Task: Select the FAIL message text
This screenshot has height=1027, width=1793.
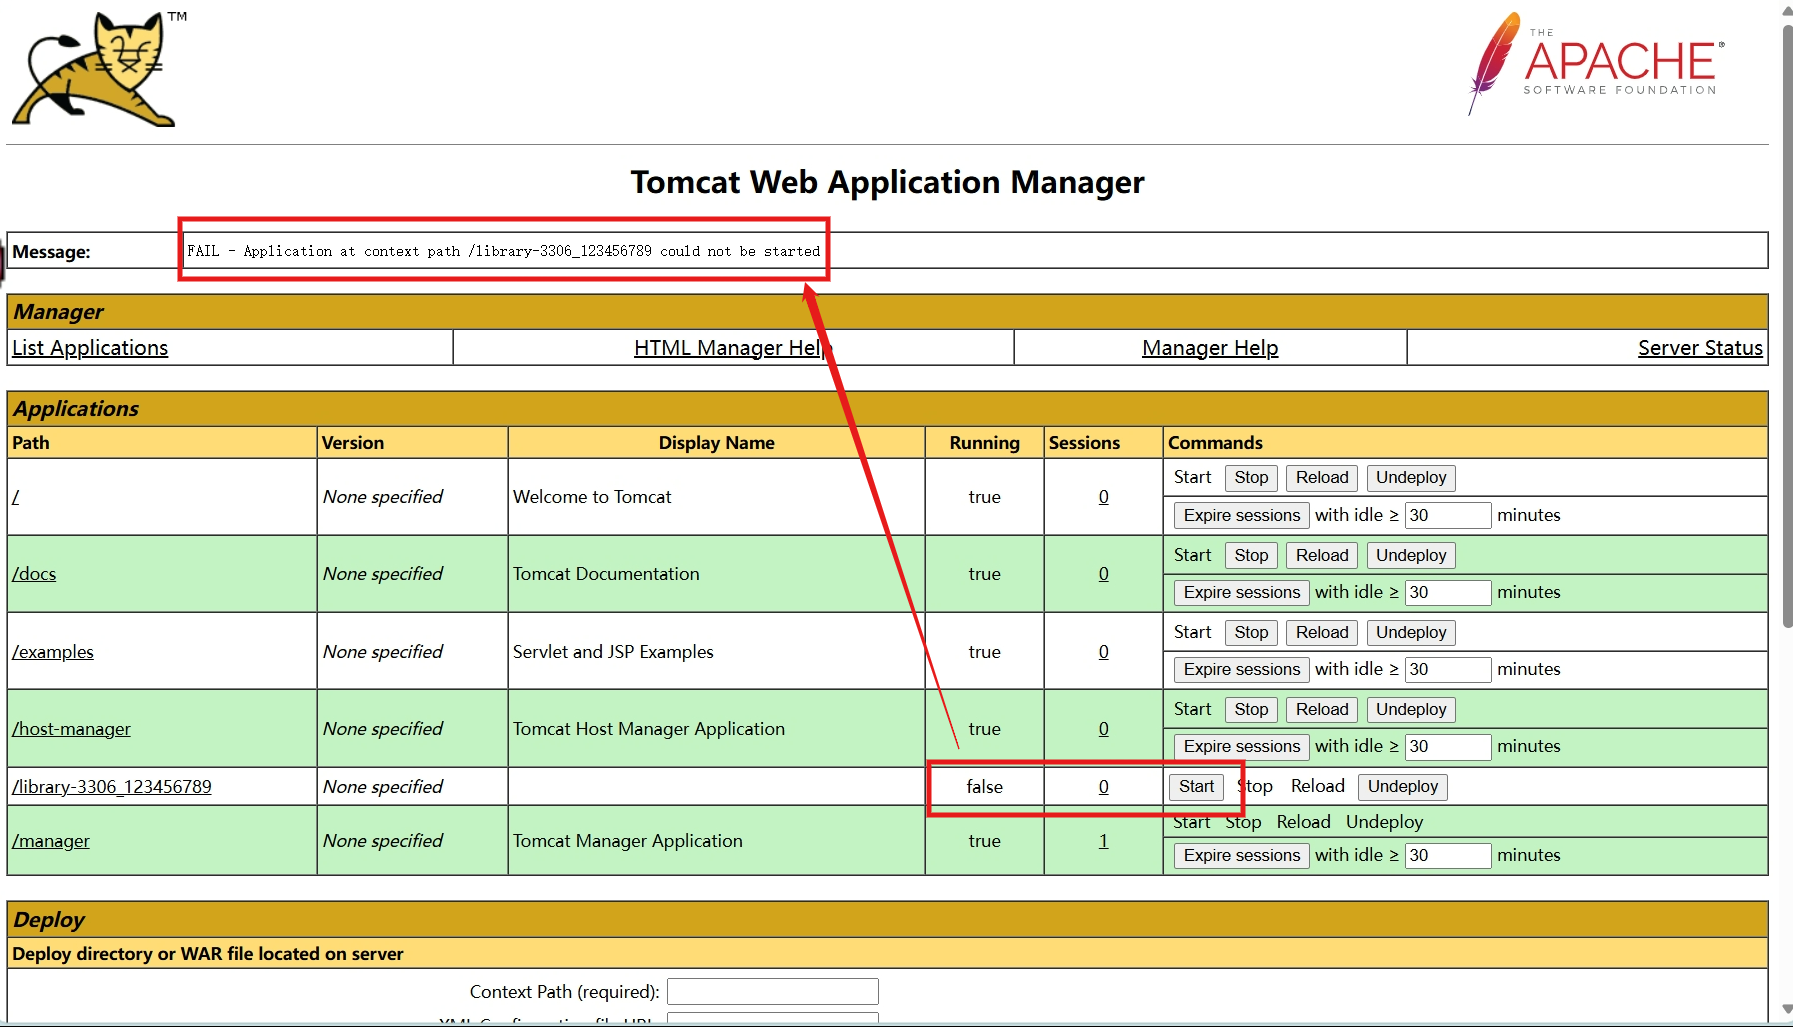Action: click(x=503, y=251)
